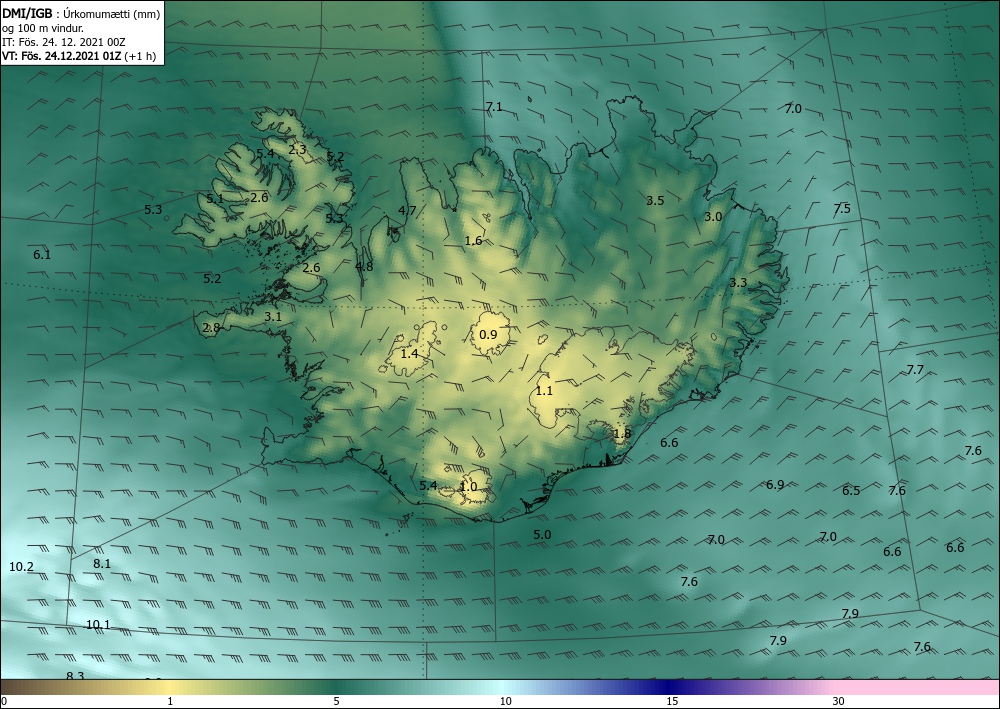Viewport: 1000px width, 709px height.
Task: Click the 3.3 value in east Iceland
Action: 738,282
